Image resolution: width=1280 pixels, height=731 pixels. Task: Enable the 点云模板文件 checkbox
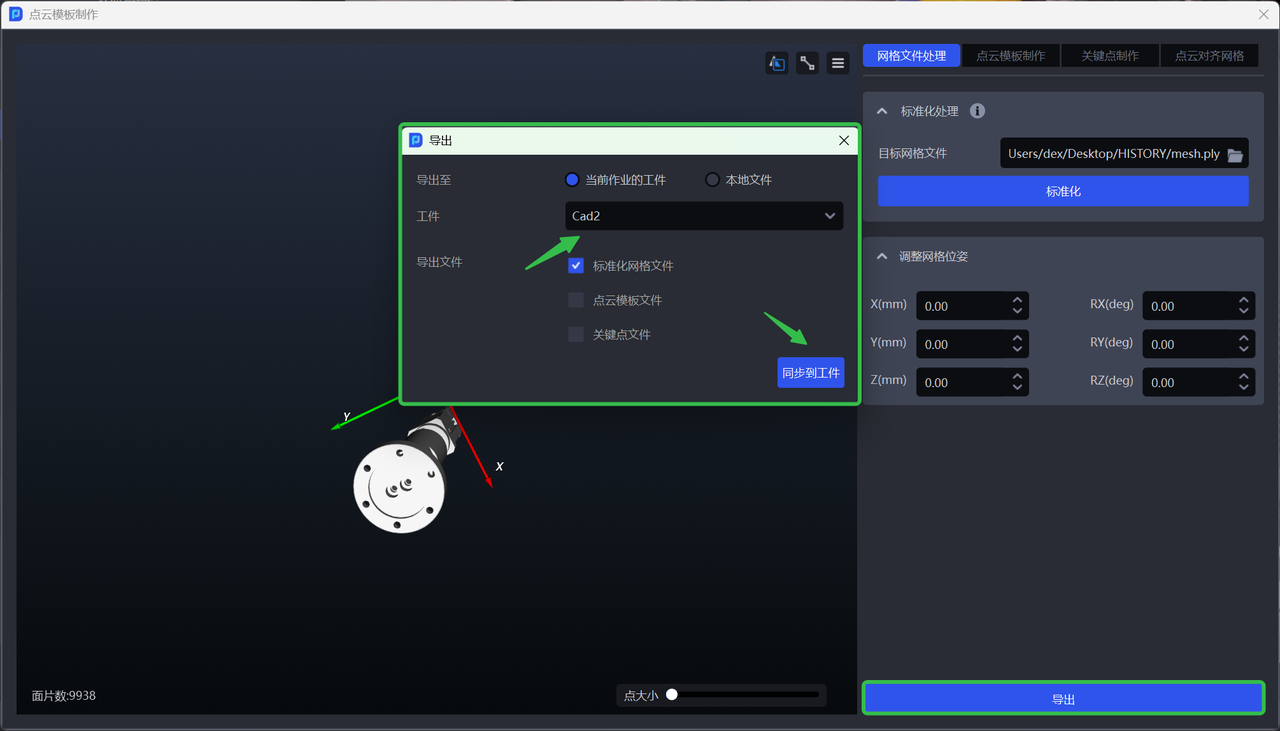(576, 300)
